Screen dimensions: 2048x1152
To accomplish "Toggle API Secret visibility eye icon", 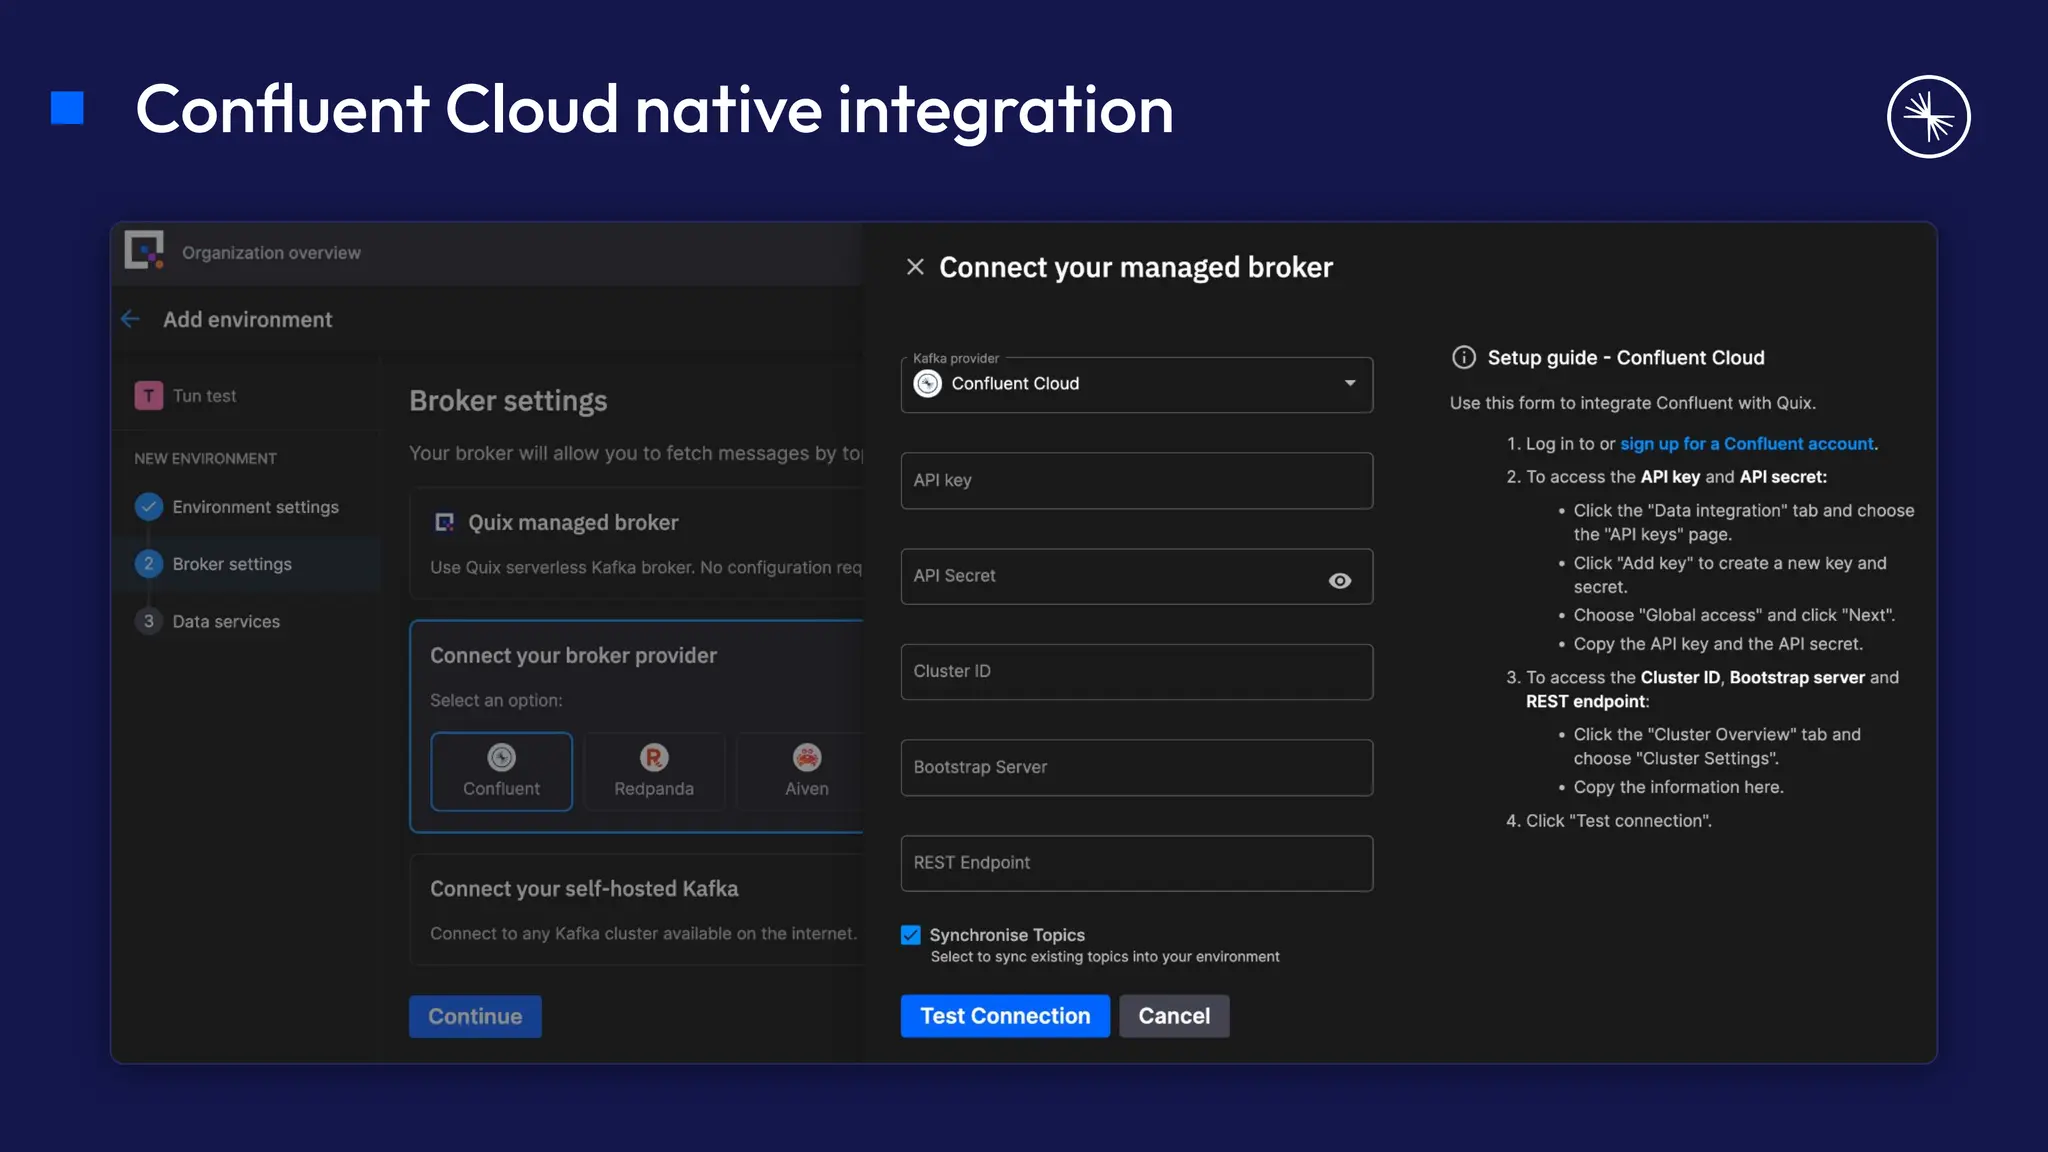I will click(x=1340, y=581).
